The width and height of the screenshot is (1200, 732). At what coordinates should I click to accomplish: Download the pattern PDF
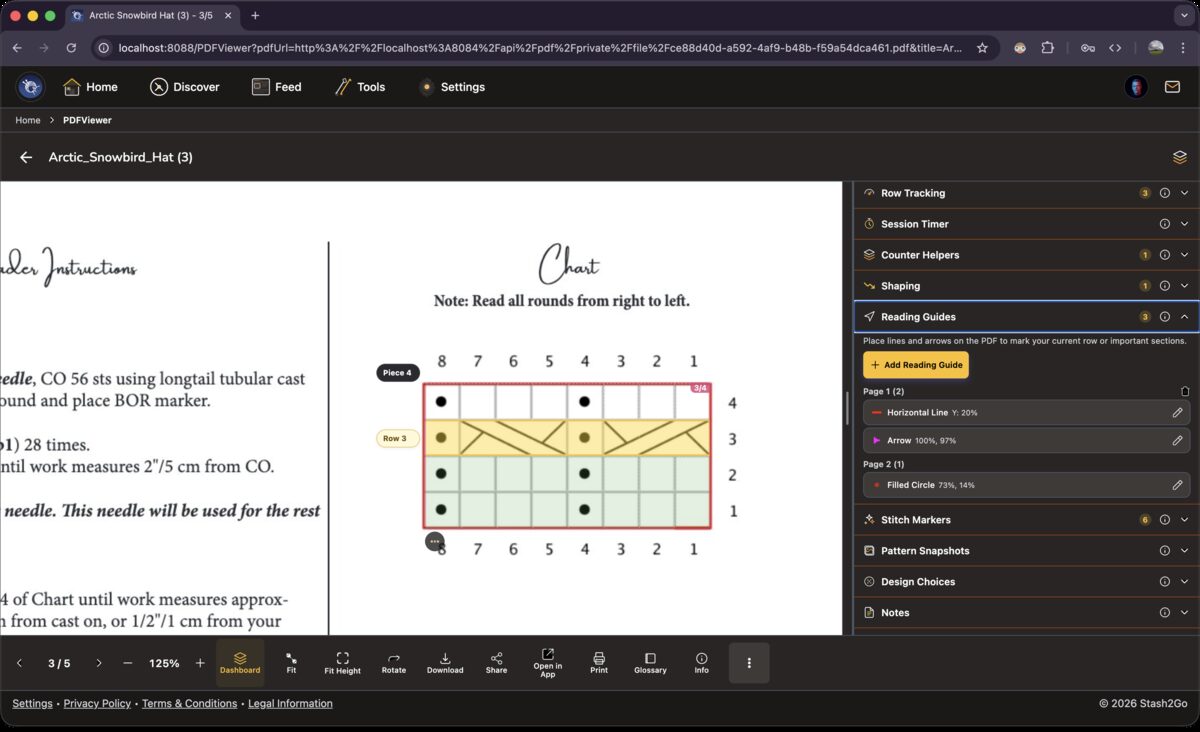pyautogui.click(x=445, y=662)
